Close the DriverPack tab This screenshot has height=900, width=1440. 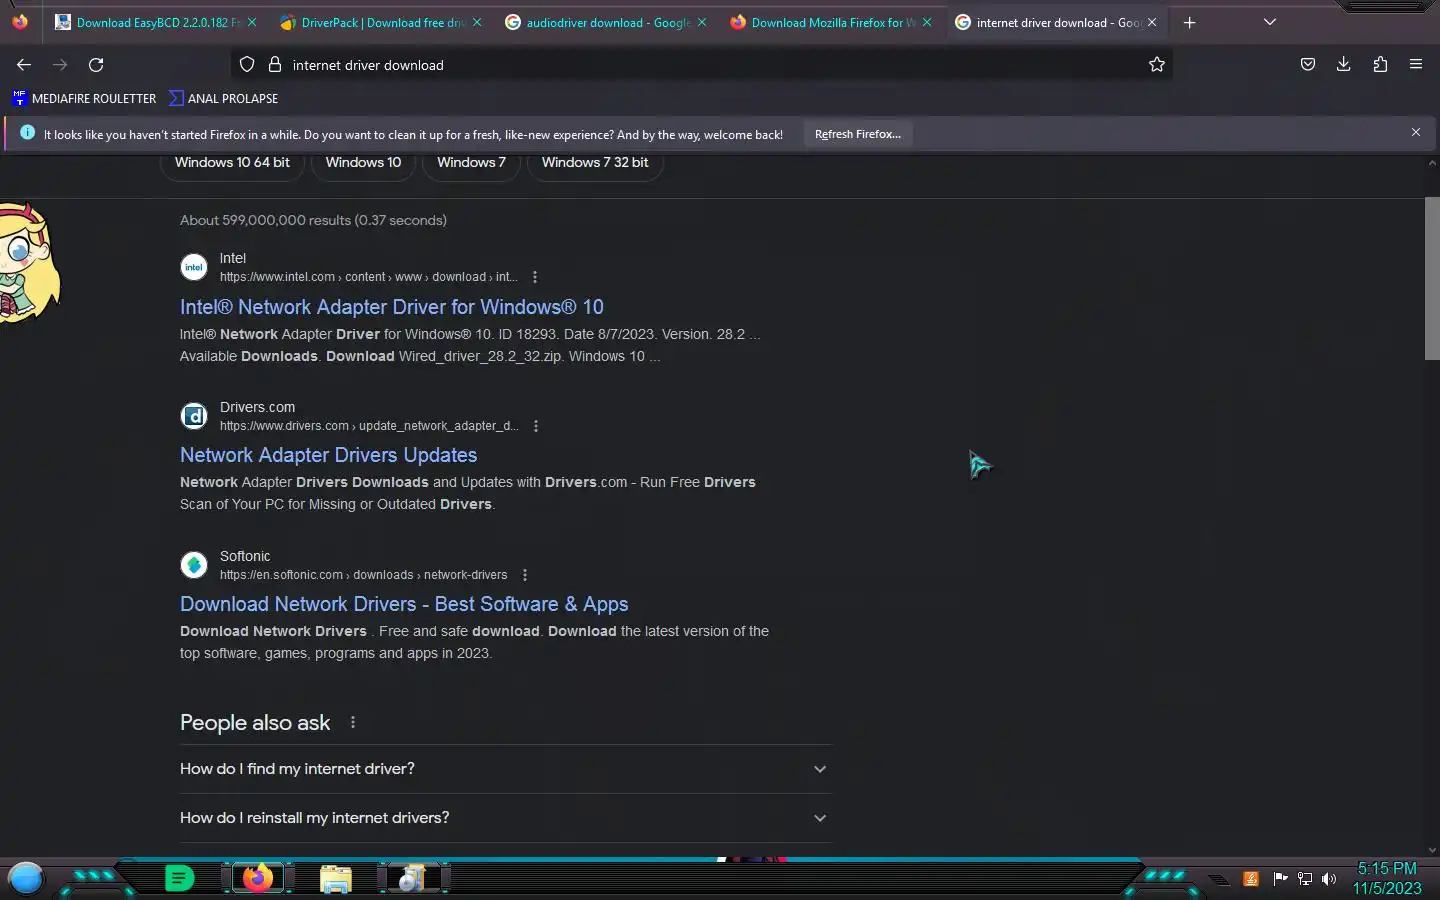point(477,22)
